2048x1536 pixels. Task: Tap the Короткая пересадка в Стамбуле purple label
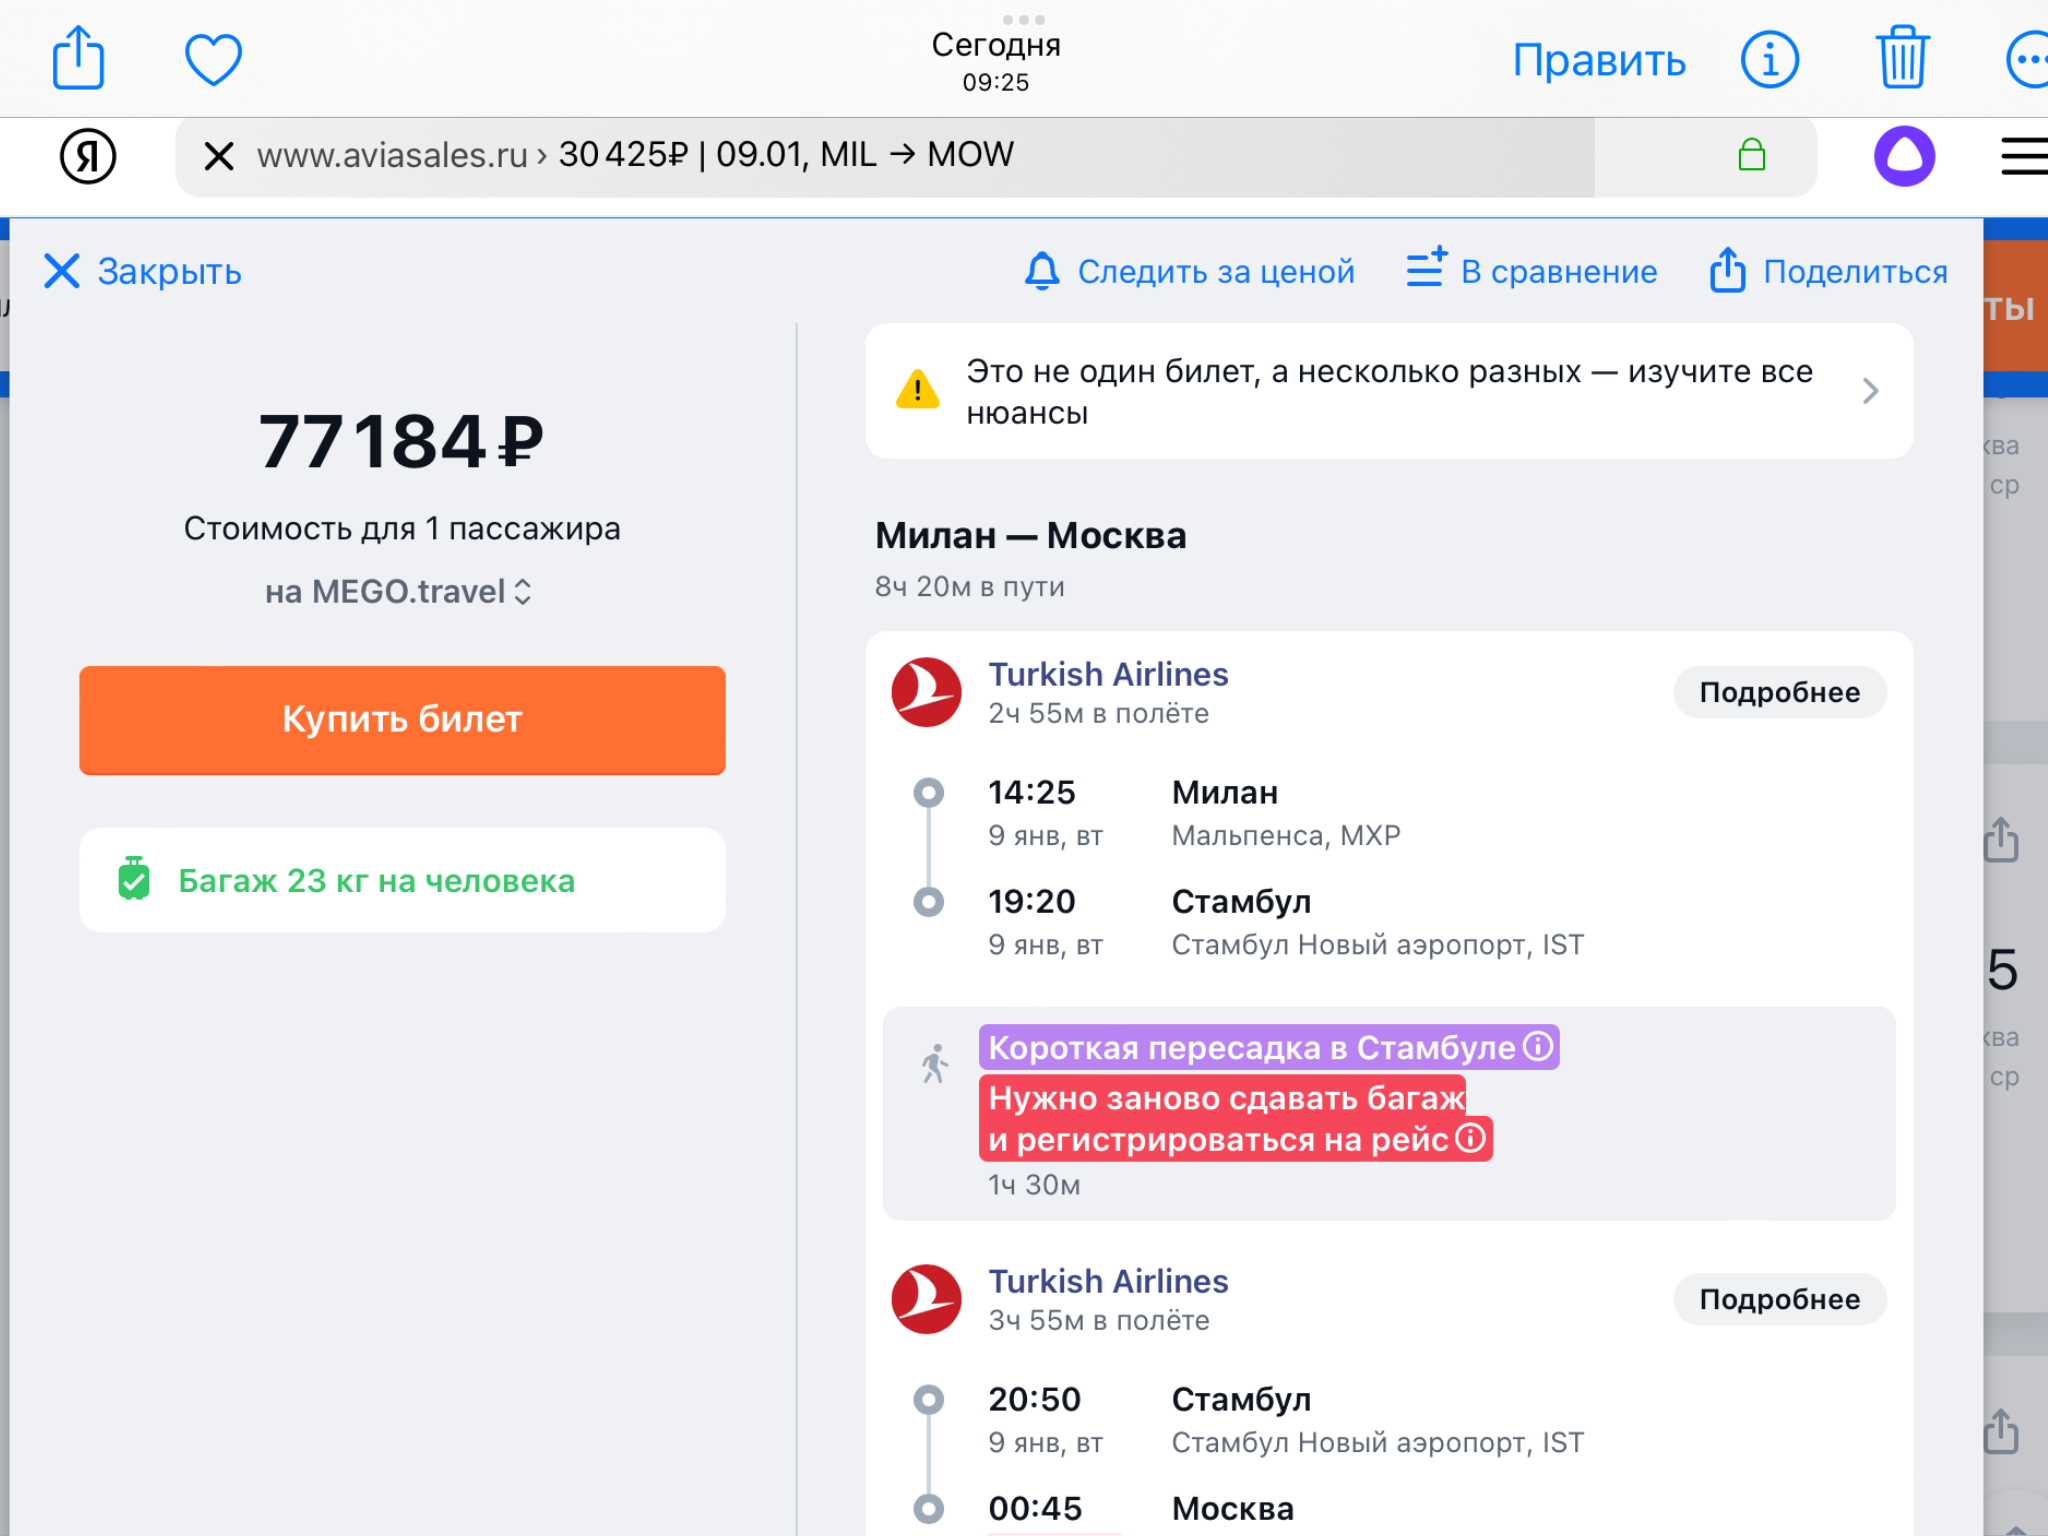pyautogui.click(x=1268, y=1047)
